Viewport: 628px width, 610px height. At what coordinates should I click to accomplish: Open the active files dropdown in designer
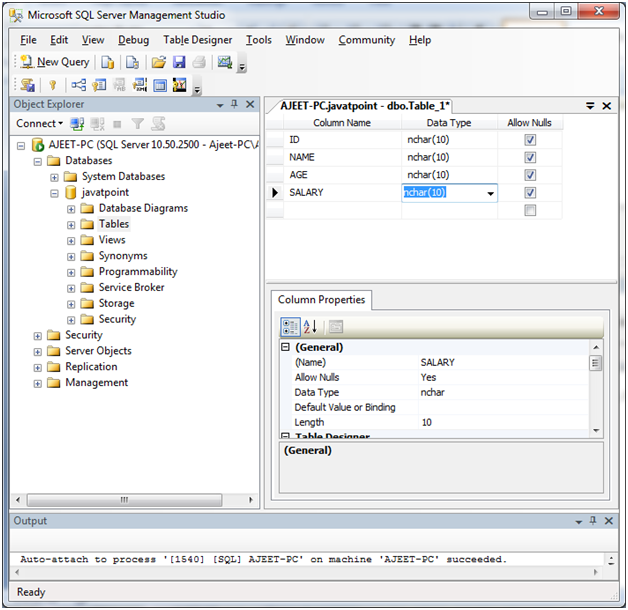coord(590,106)
